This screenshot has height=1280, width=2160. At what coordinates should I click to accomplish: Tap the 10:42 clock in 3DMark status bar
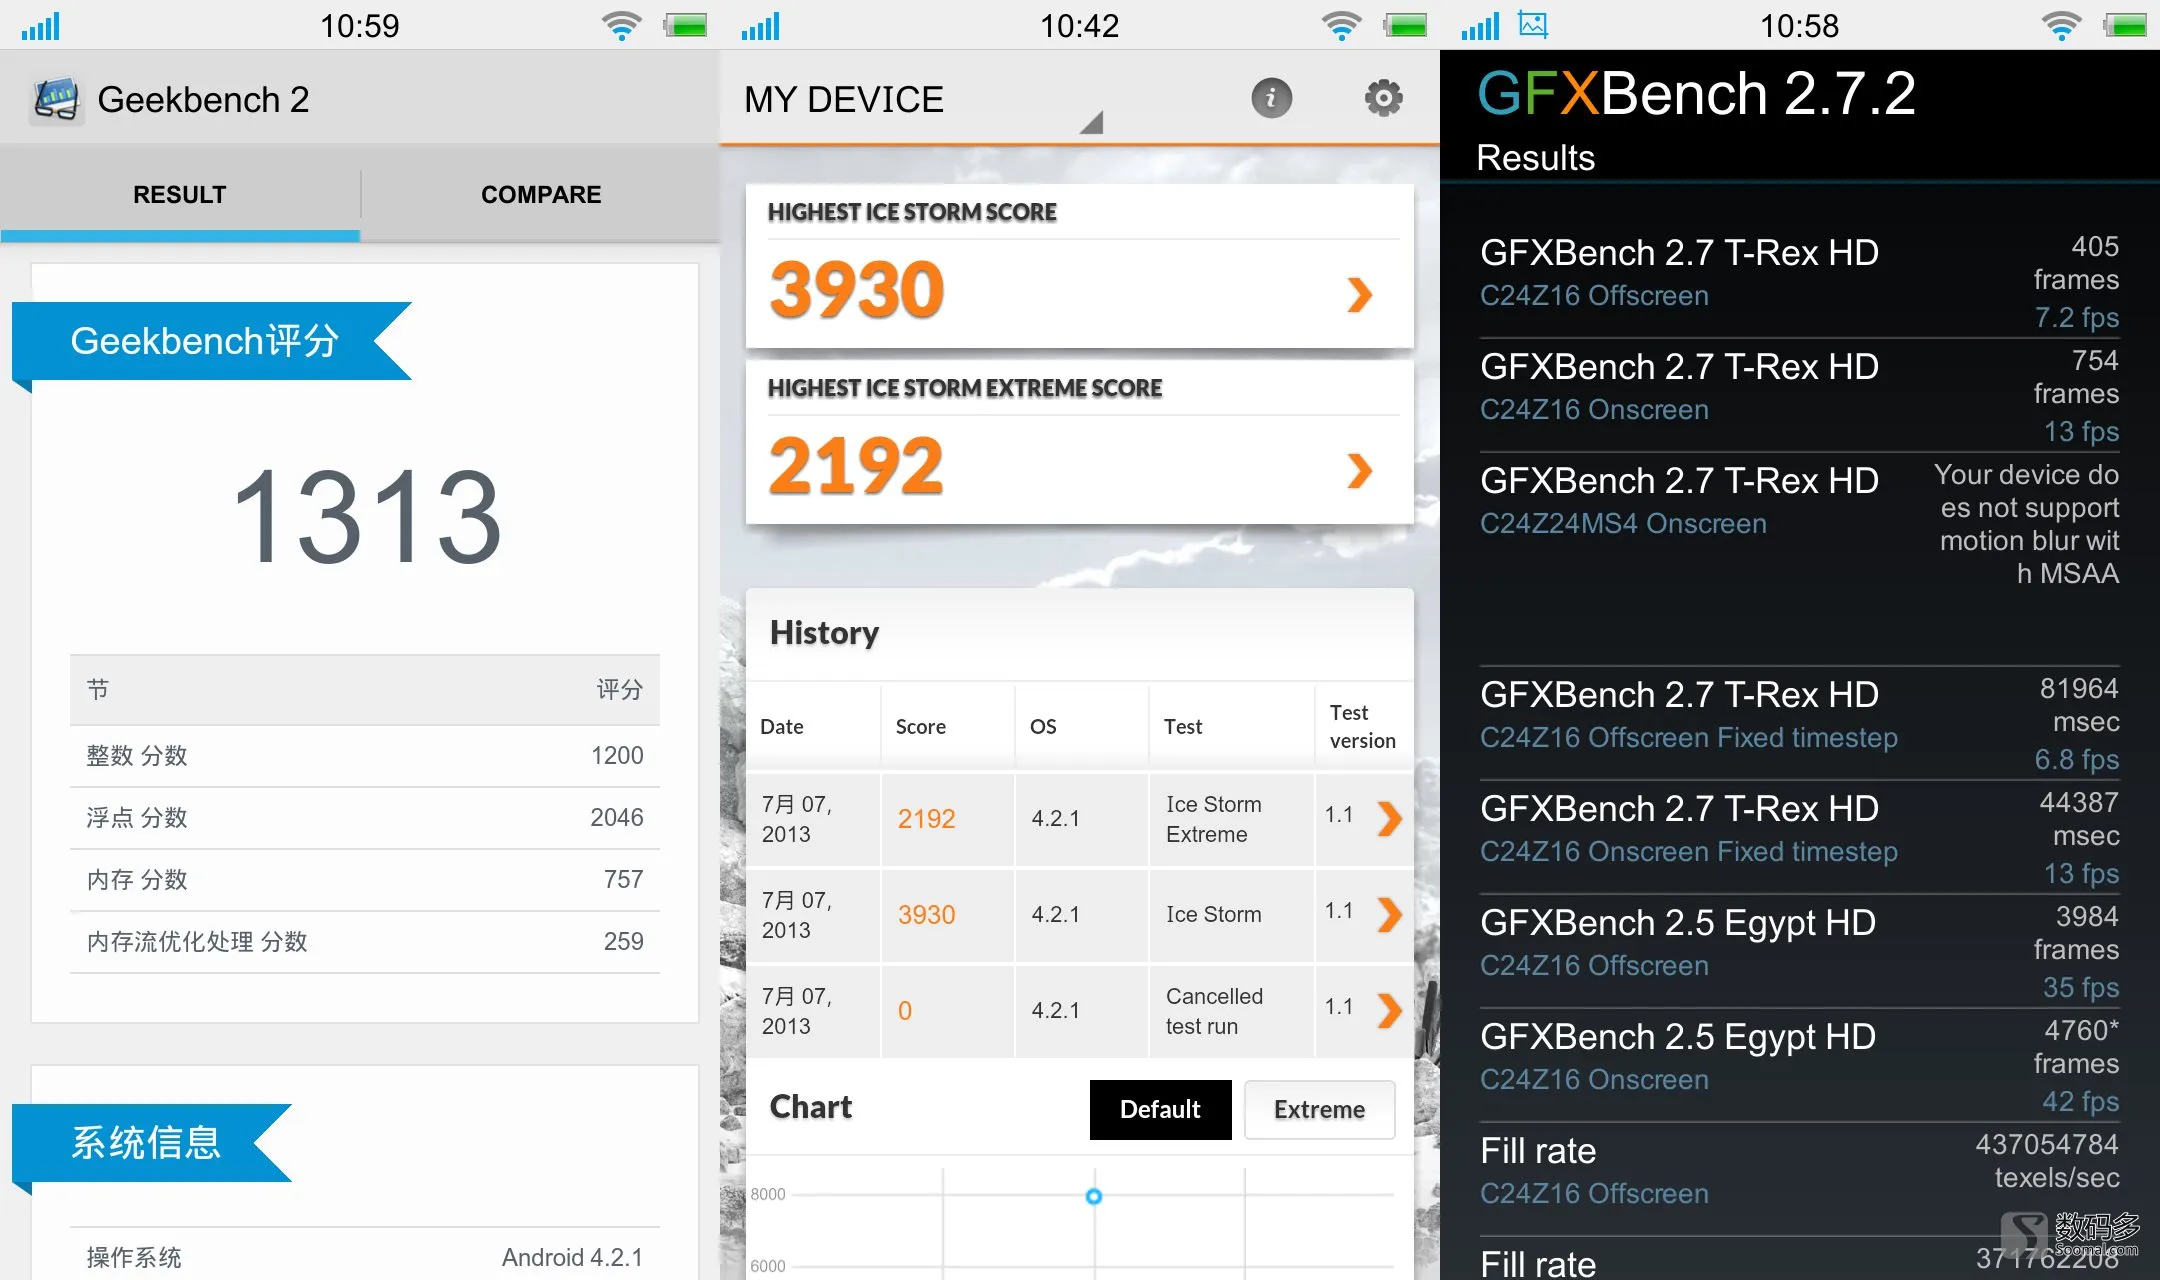(1080, 25)
